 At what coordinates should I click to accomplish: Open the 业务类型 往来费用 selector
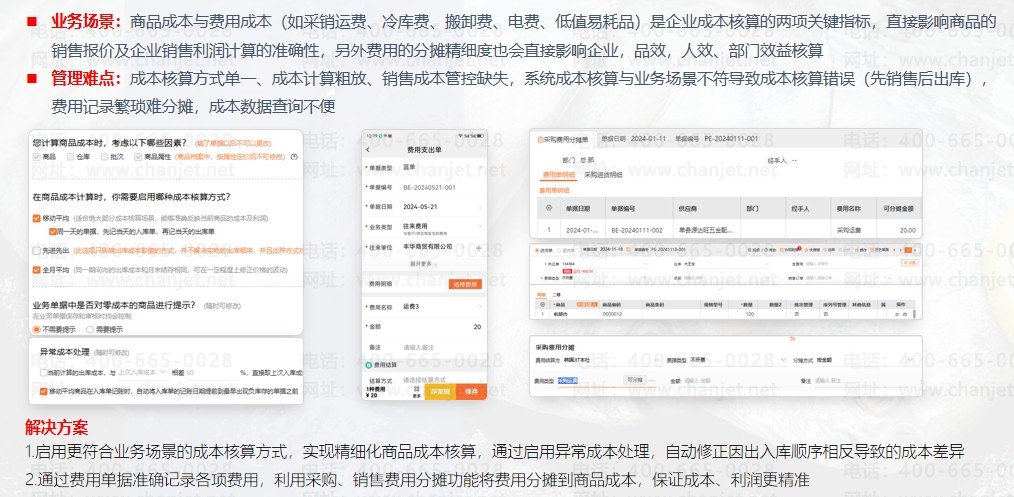pos(424,228)
